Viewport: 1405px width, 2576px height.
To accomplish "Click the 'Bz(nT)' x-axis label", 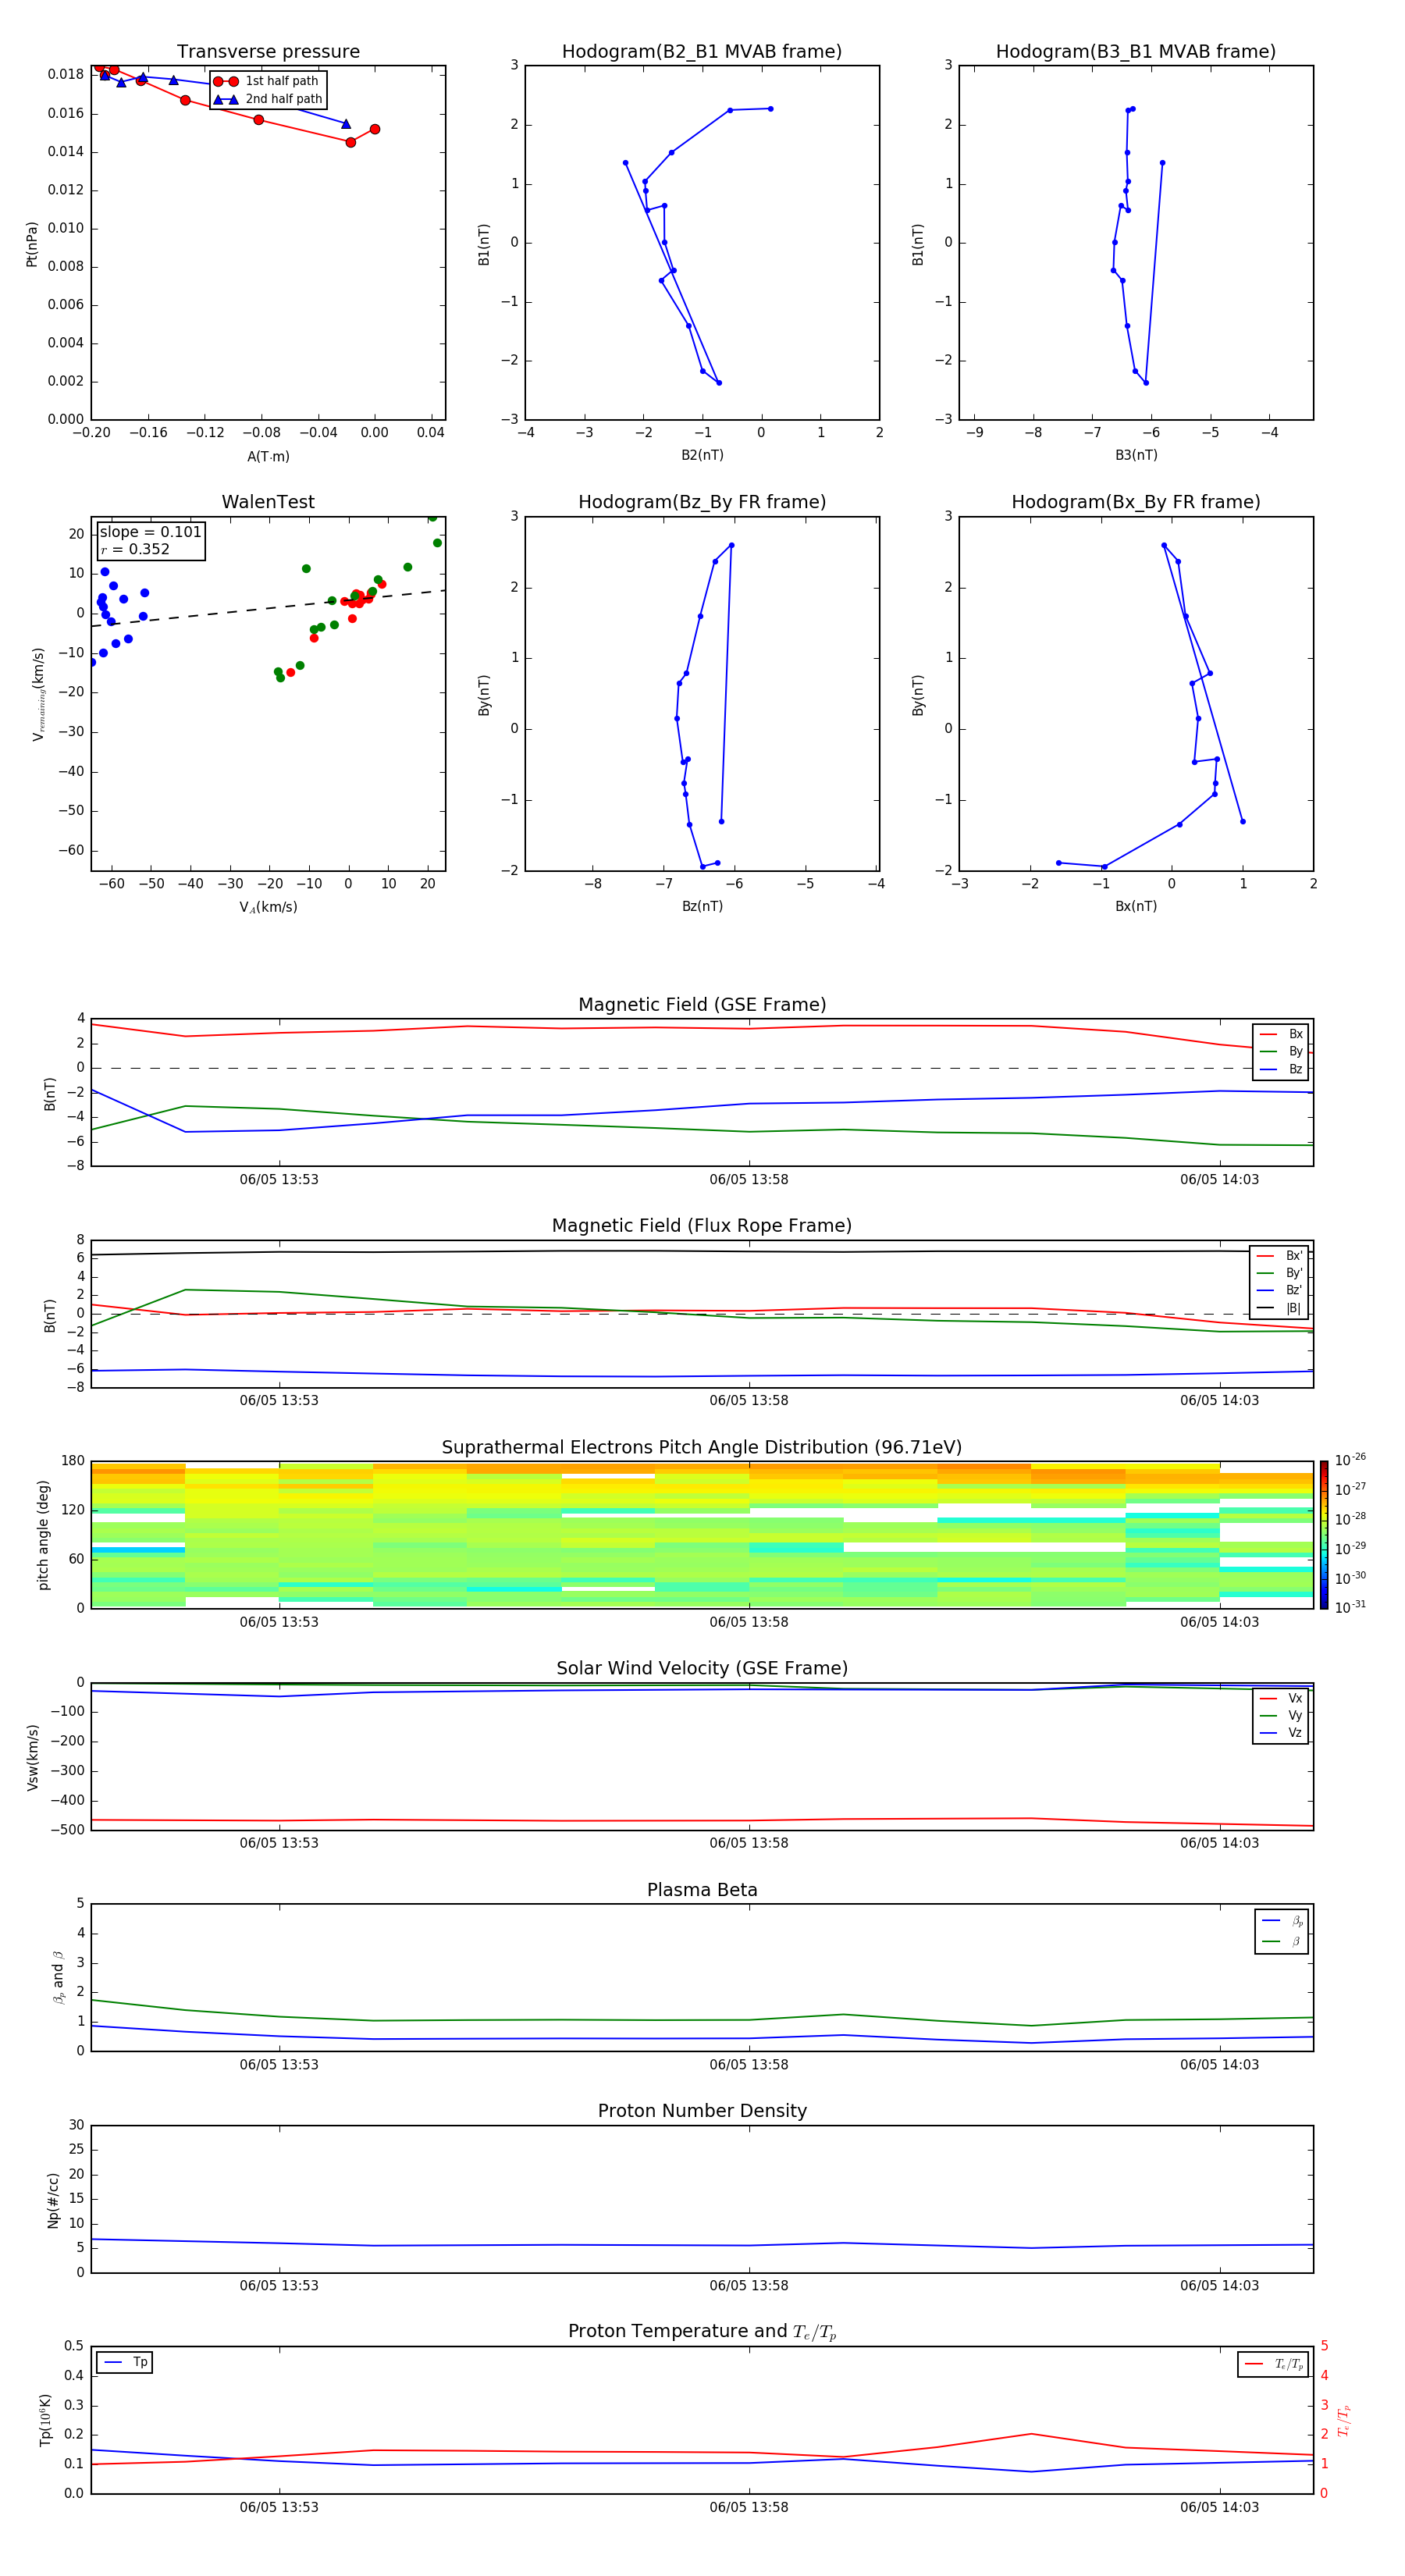I will click(x=702, y=906).
